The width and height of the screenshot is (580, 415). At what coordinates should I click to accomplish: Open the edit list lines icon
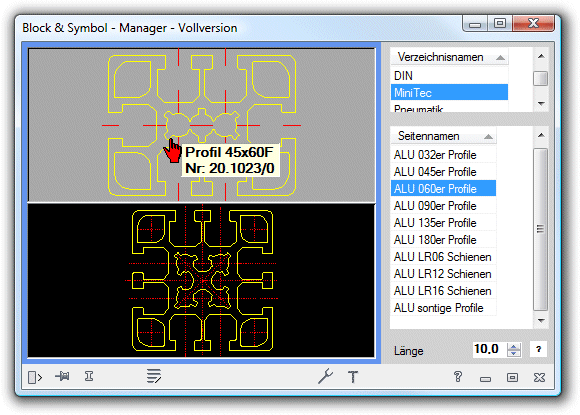click(154, 376)
